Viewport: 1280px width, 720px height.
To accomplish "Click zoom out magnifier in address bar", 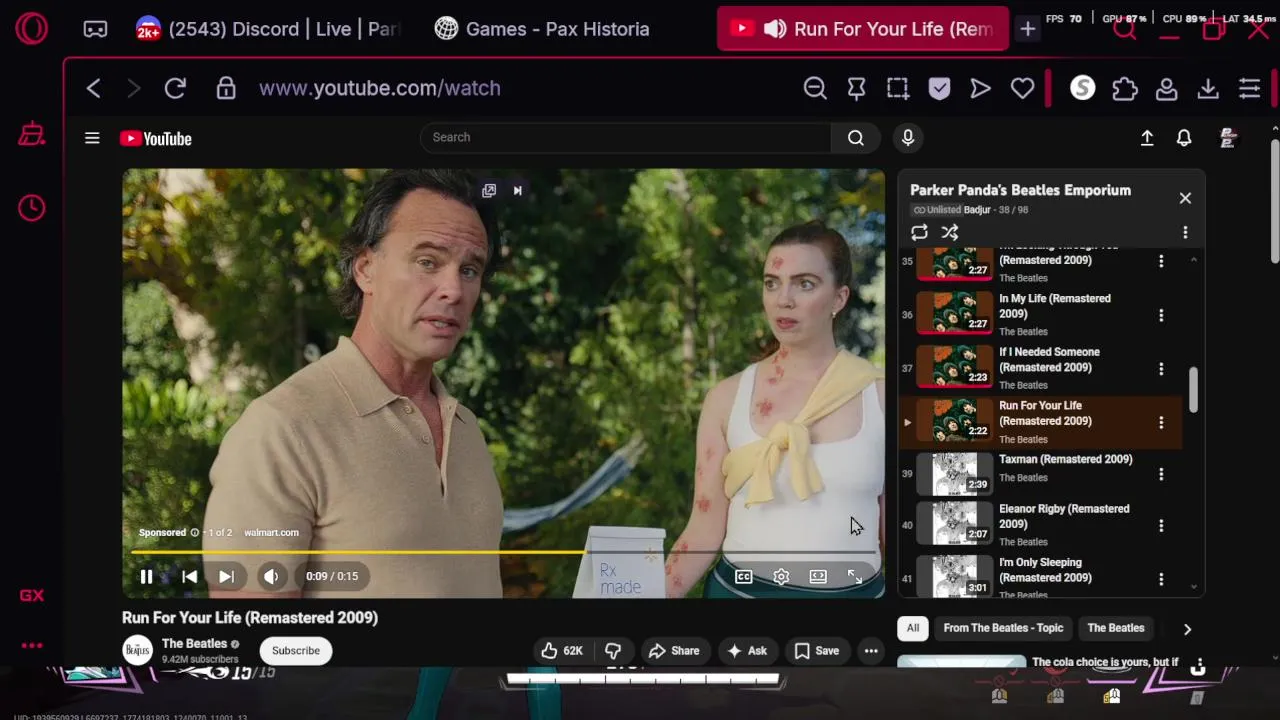I will click(x=815, y=88).
